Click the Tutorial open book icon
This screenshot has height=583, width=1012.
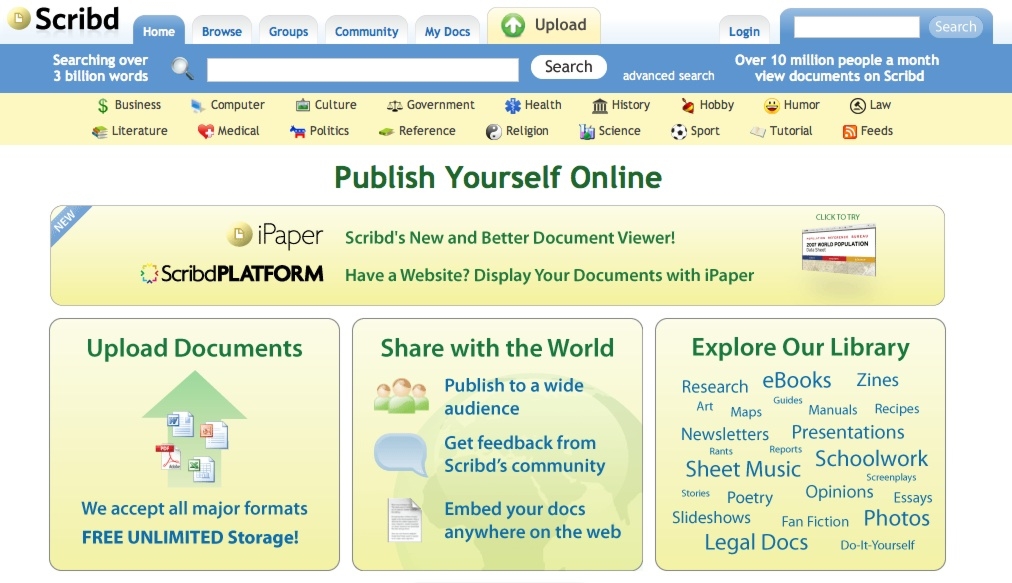[x=758, y=132]
